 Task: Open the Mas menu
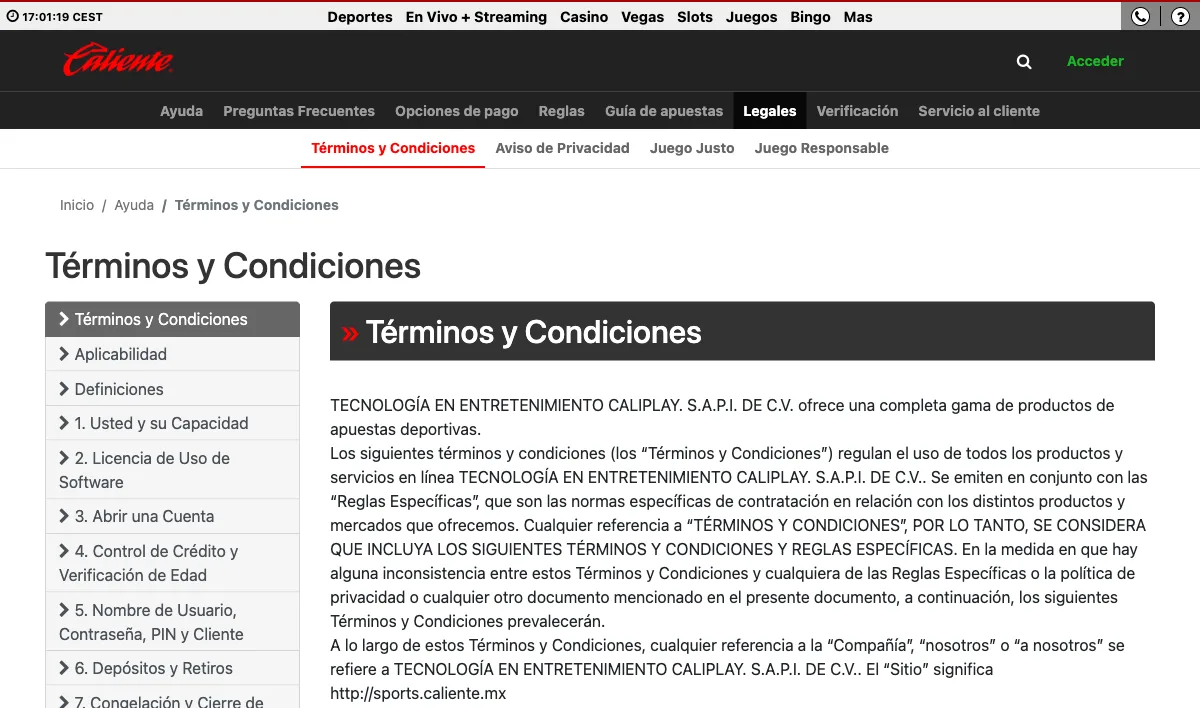click(858, 17)
